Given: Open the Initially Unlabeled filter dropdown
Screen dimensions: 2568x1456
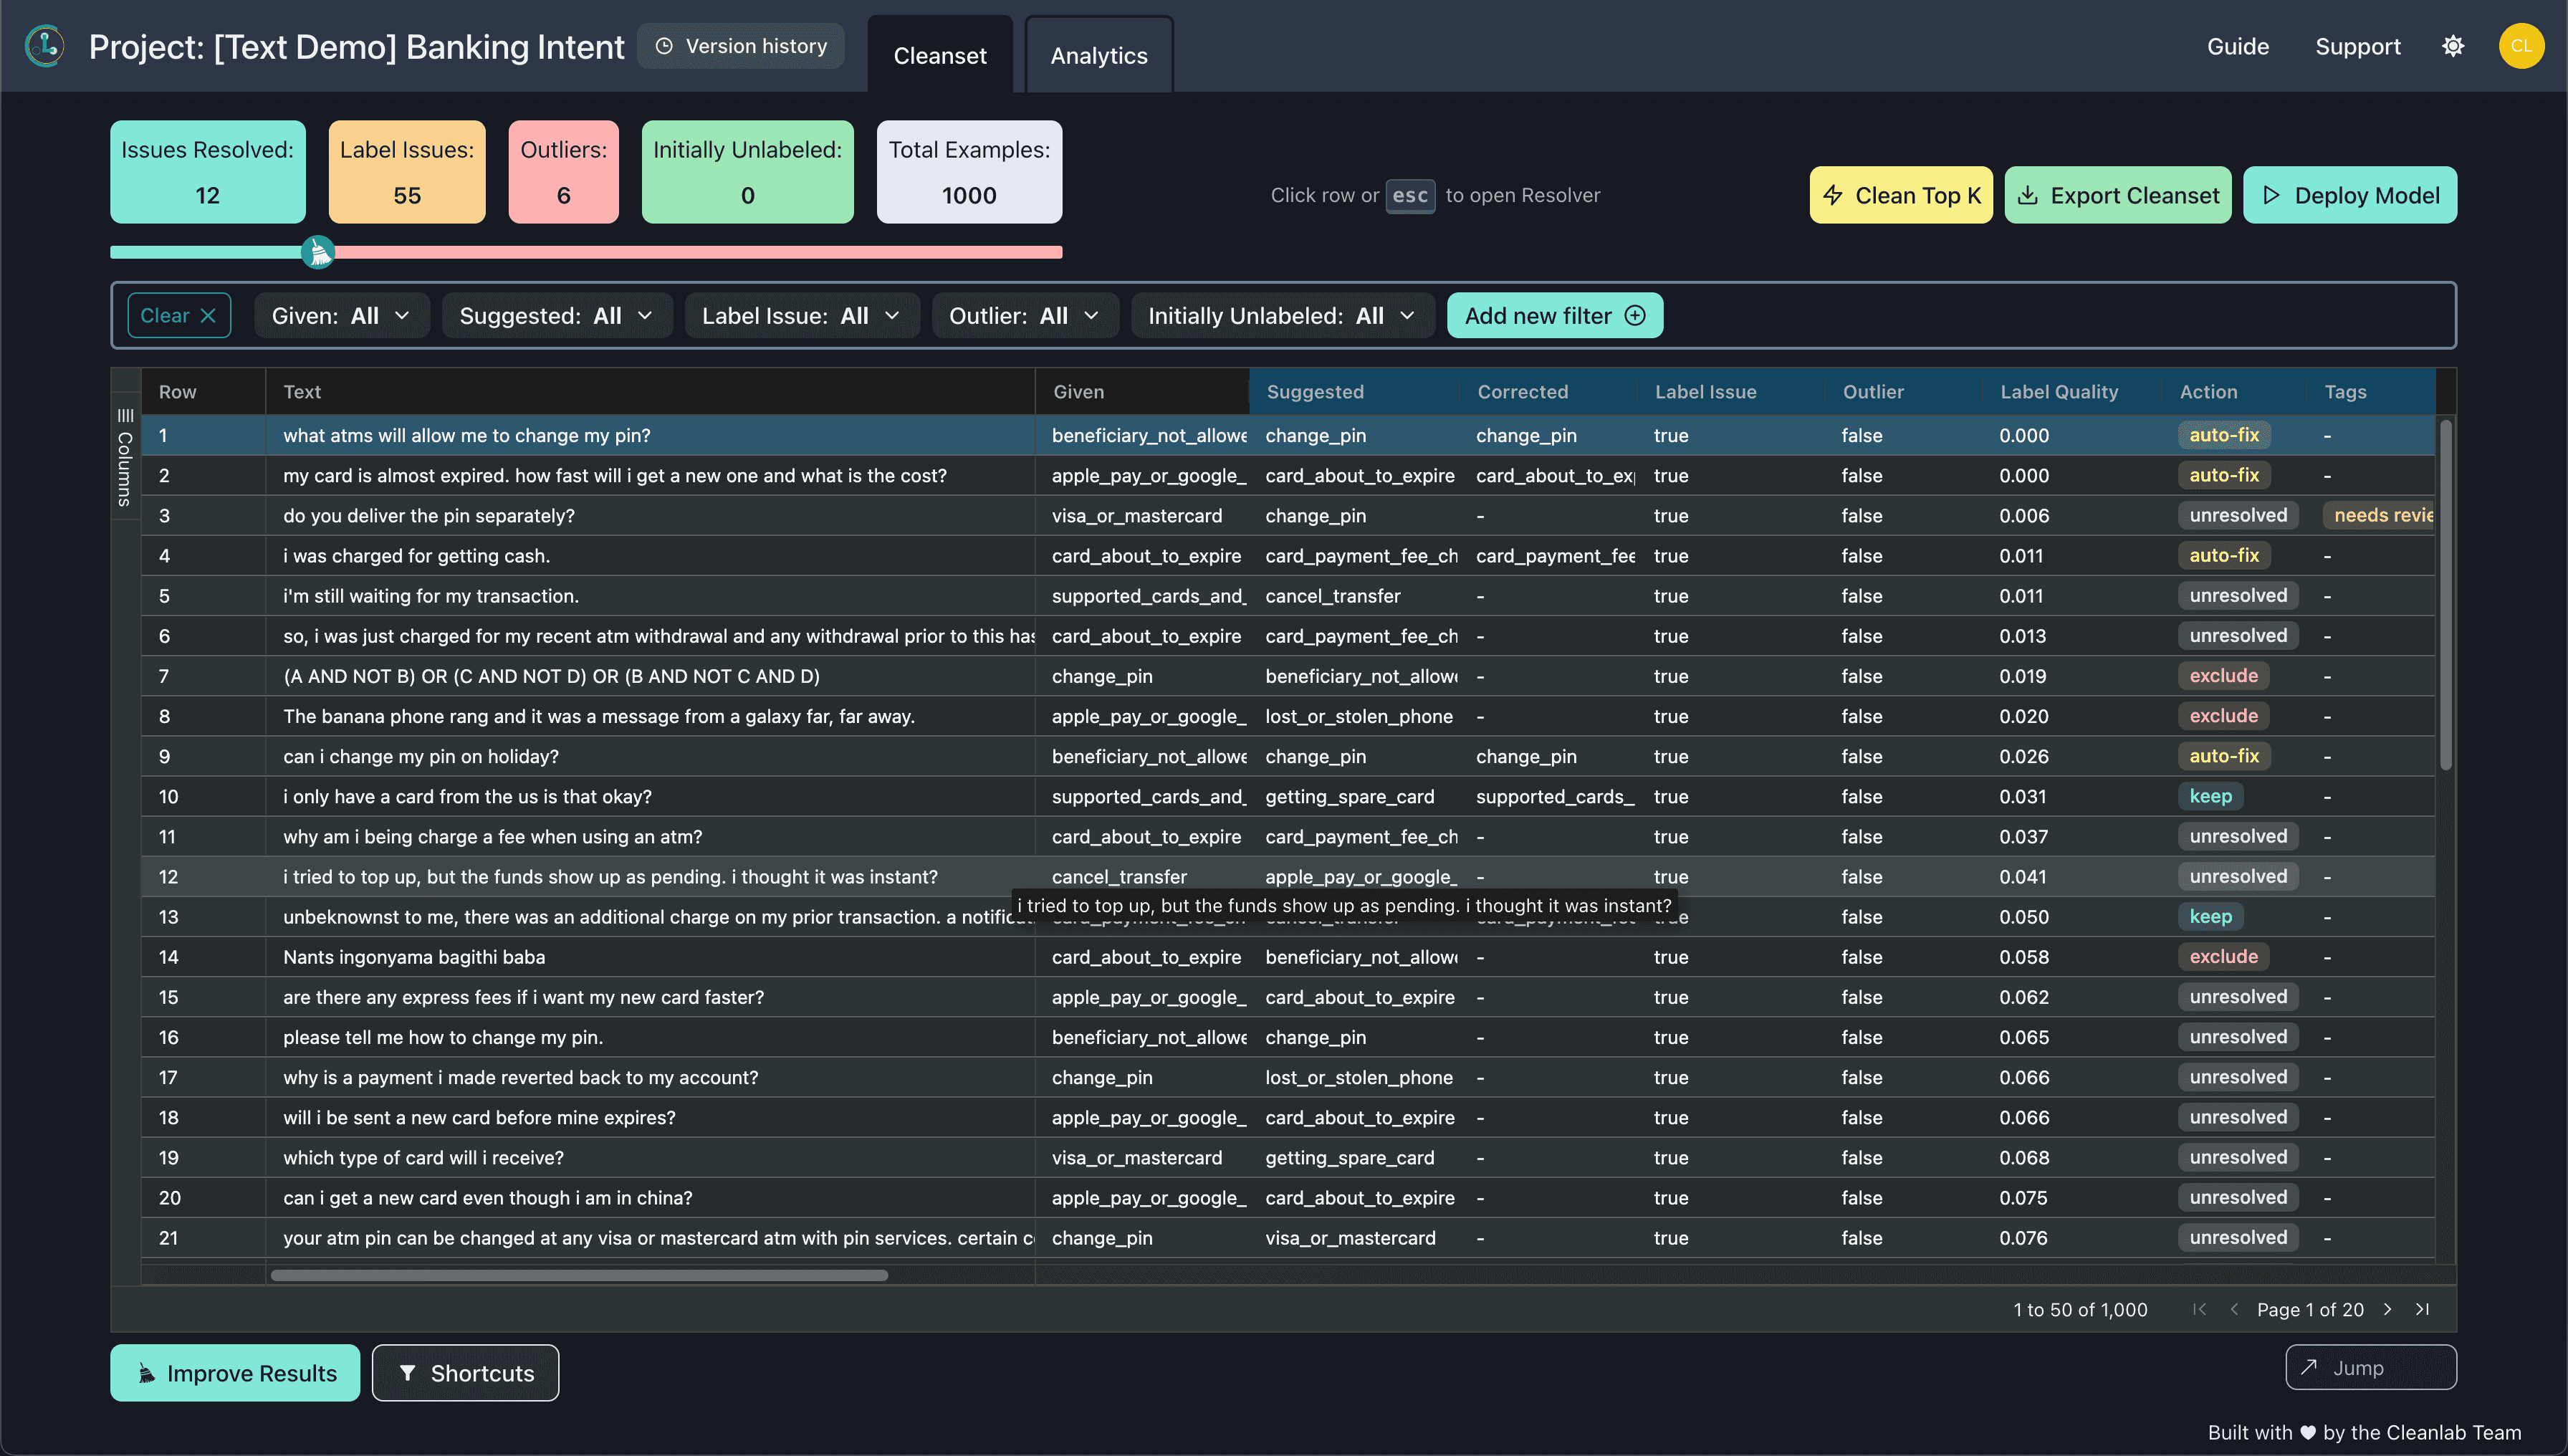Looking at the screenshot, I should click(1282, 316).
